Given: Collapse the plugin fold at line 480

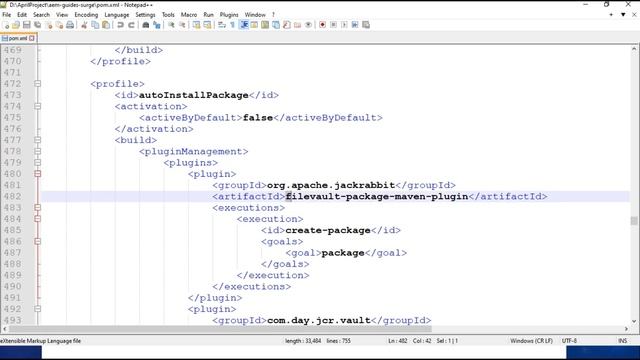Looking at the screenshot, I should [38, 174].
